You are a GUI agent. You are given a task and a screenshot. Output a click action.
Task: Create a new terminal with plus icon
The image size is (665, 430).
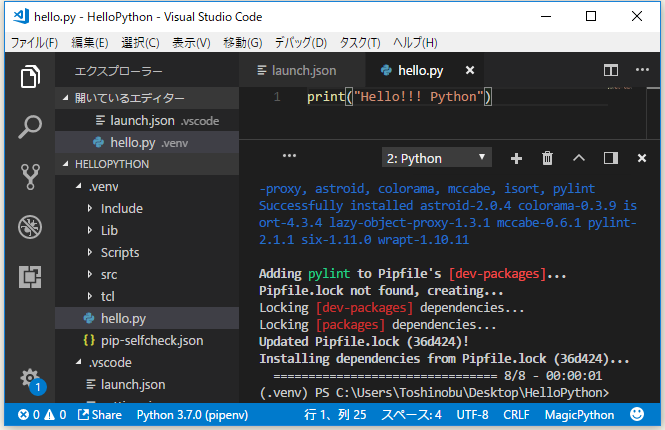(516, 159)
